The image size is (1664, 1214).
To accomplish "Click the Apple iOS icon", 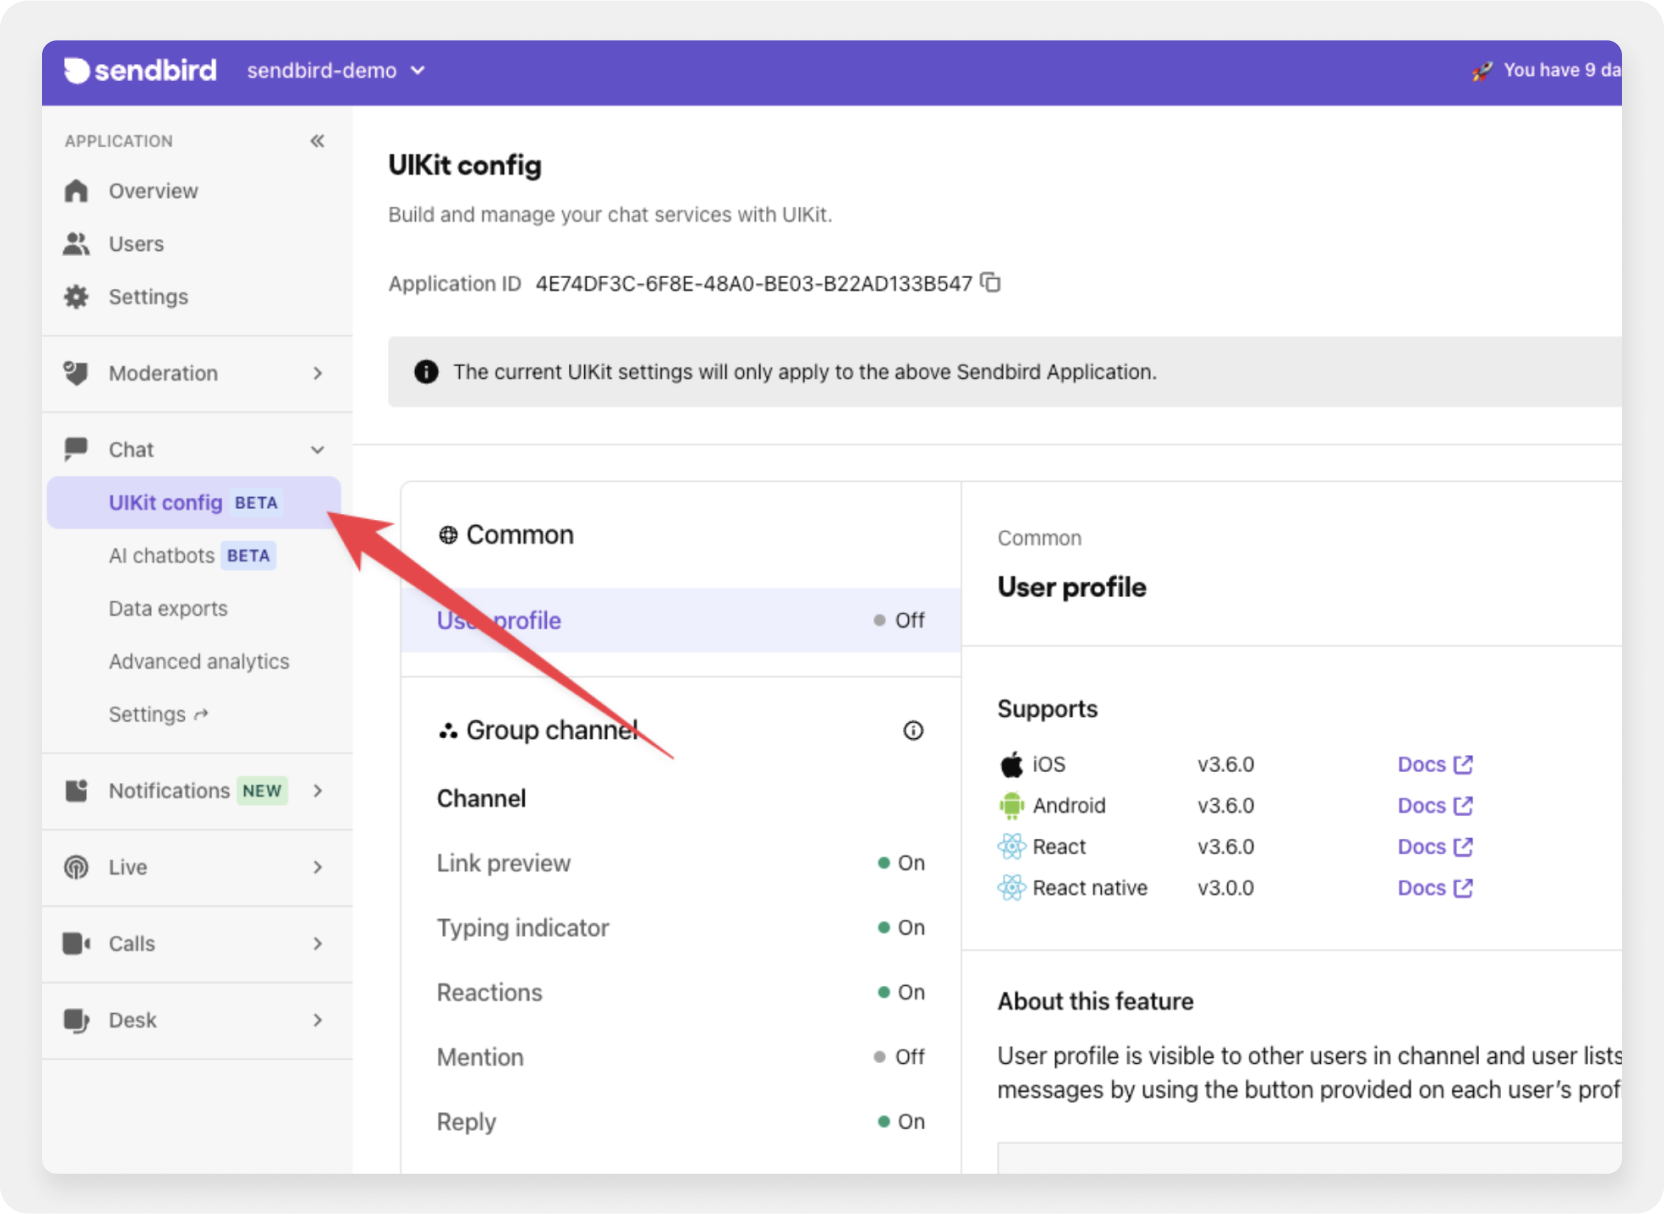I will pyautogui.click(x=1012, y=765).
